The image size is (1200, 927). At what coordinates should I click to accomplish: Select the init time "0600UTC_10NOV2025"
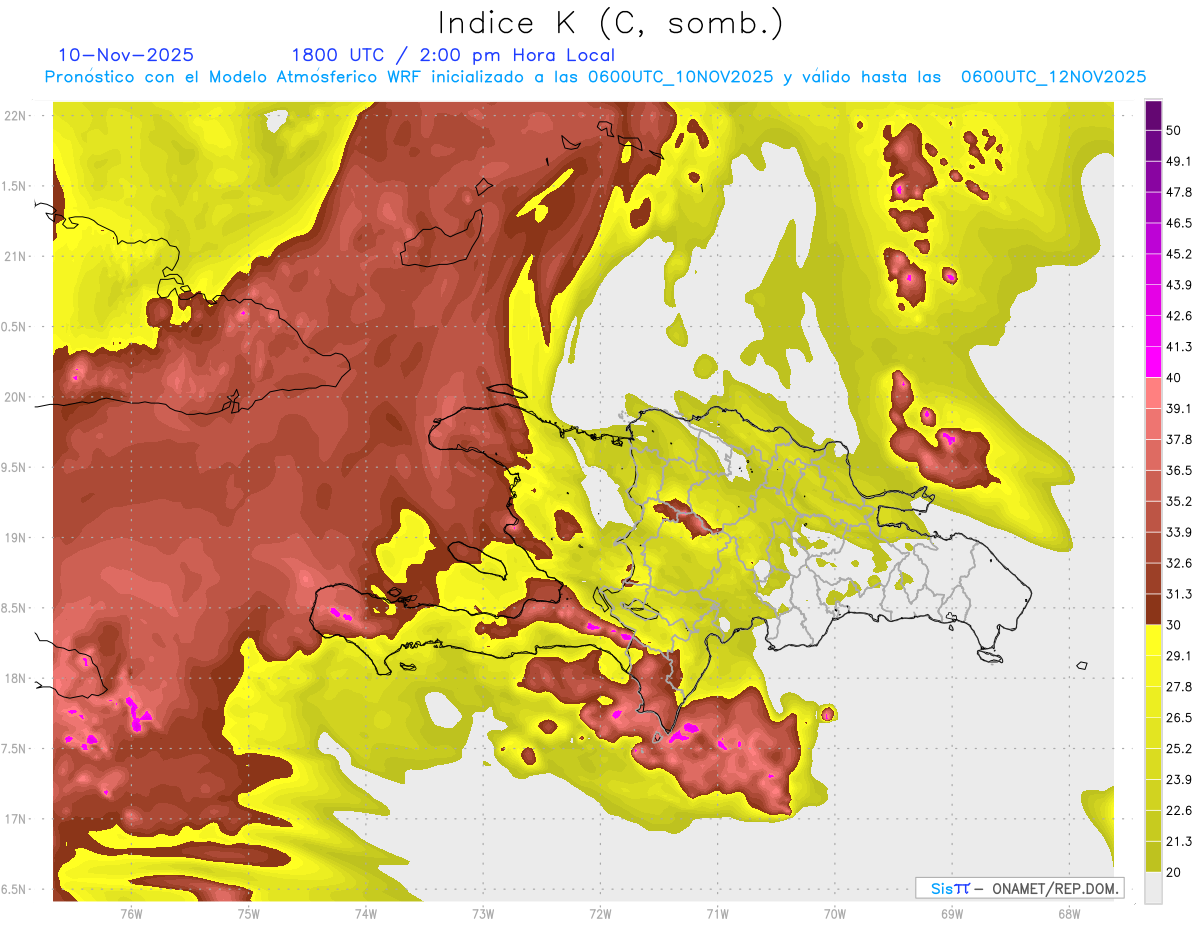tap(681, 77)
